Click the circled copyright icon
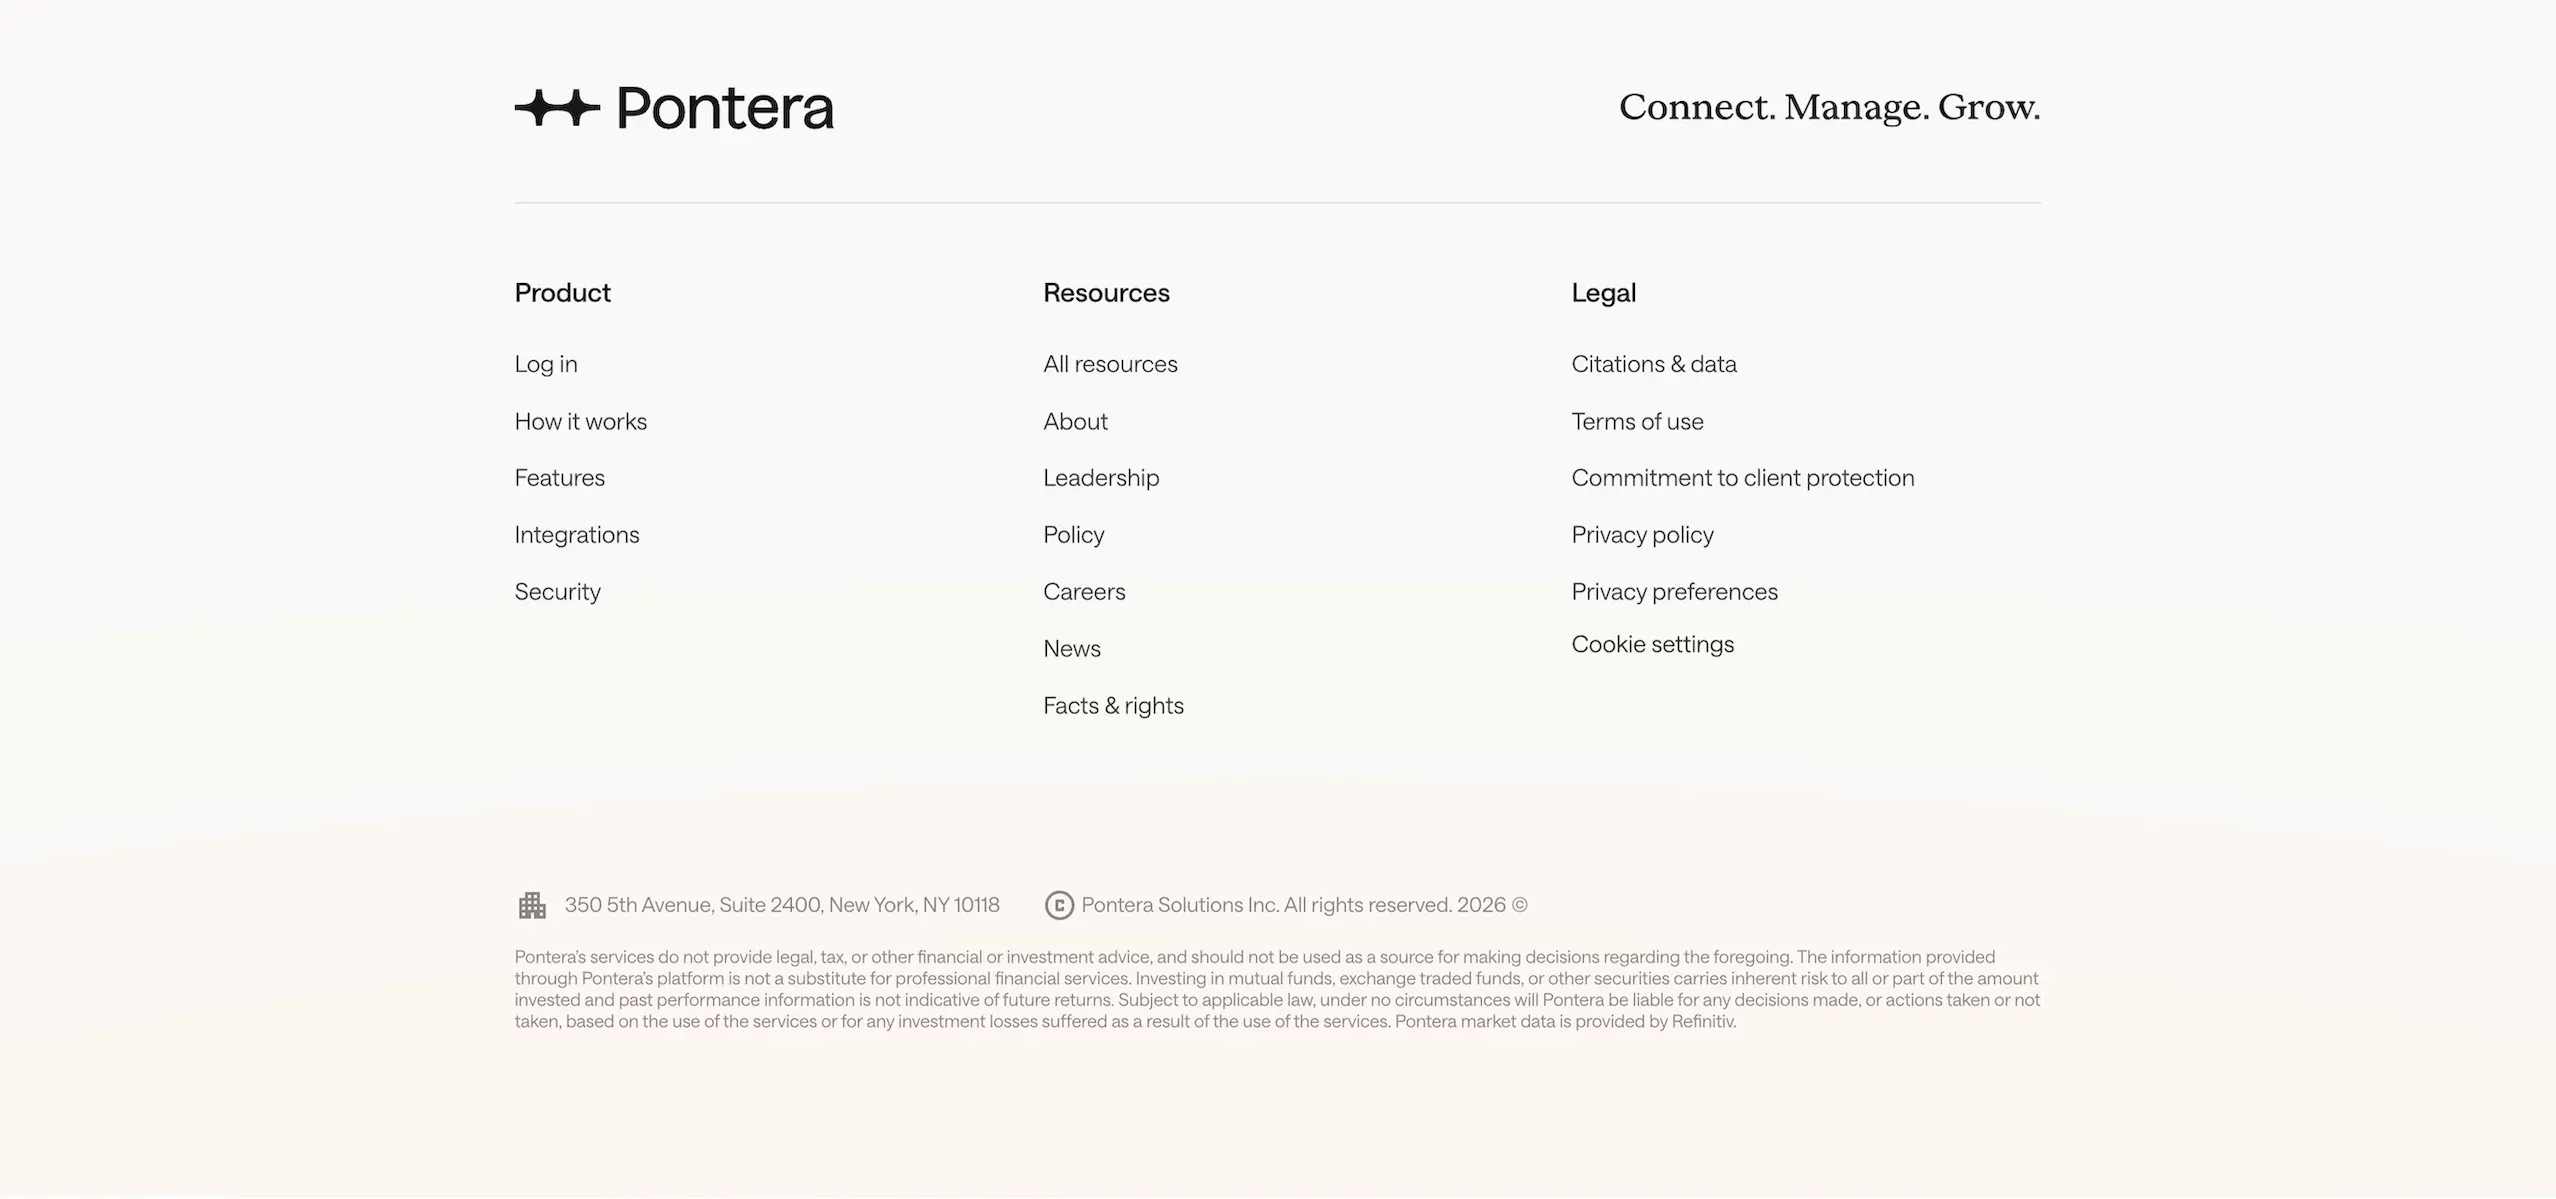This screenshot has width=2556, height=1199. [x=1059, y=905]
